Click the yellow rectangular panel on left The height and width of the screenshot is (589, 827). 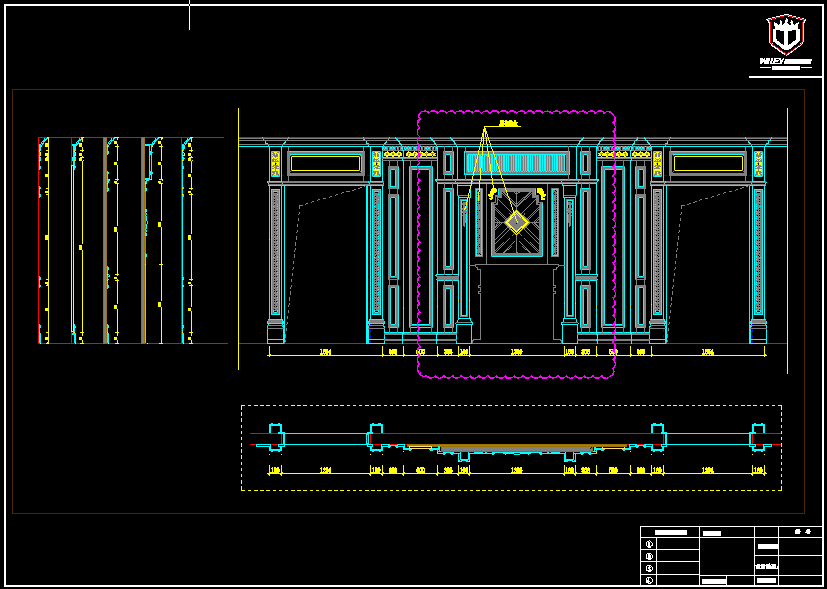coord(325,163)
